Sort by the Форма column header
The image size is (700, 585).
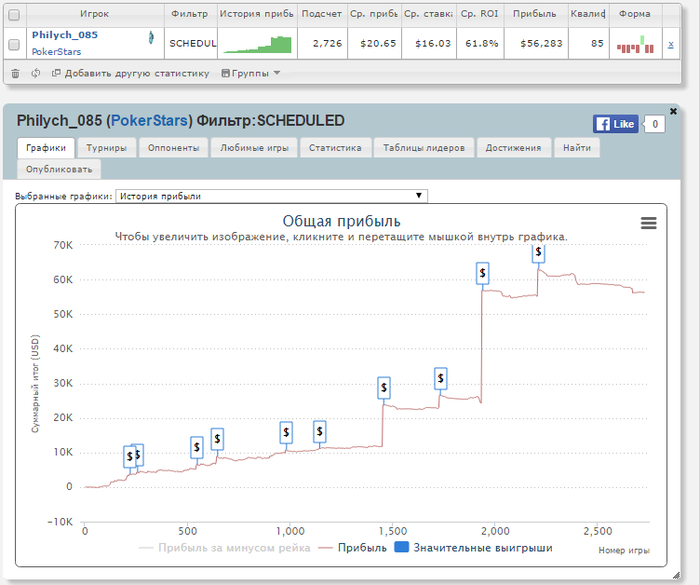click(635, 14)
